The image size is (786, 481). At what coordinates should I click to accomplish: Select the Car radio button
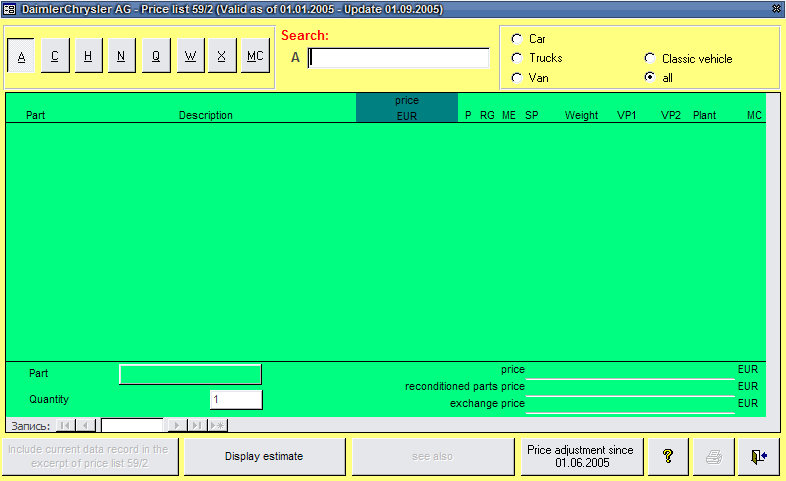pos(517,39)
